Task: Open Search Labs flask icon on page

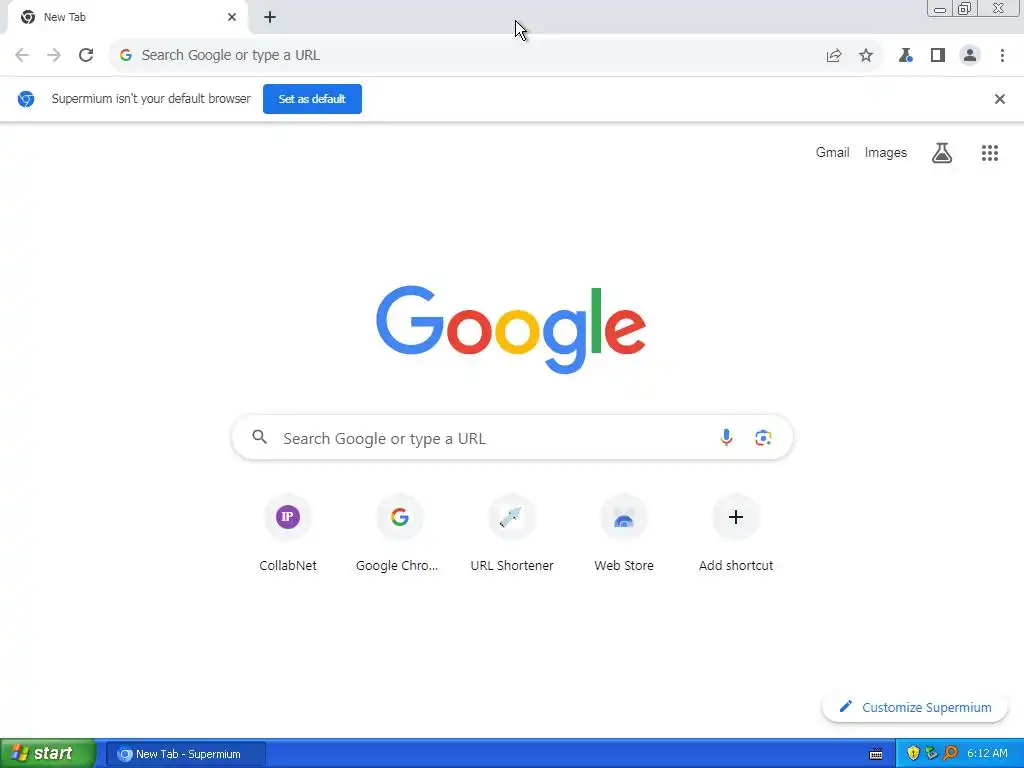Action: point(942,153)
